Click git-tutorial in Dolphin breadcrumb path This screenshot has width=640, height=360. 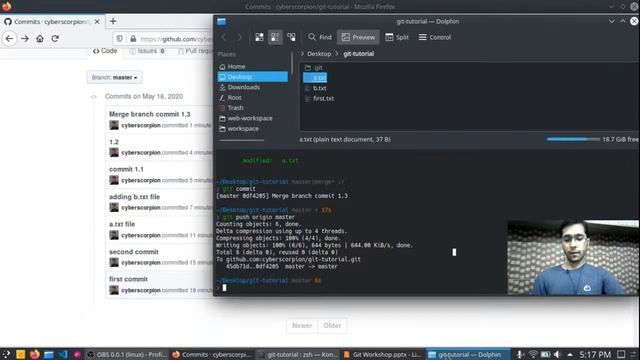pyautogui.click(x=358, y=53)
